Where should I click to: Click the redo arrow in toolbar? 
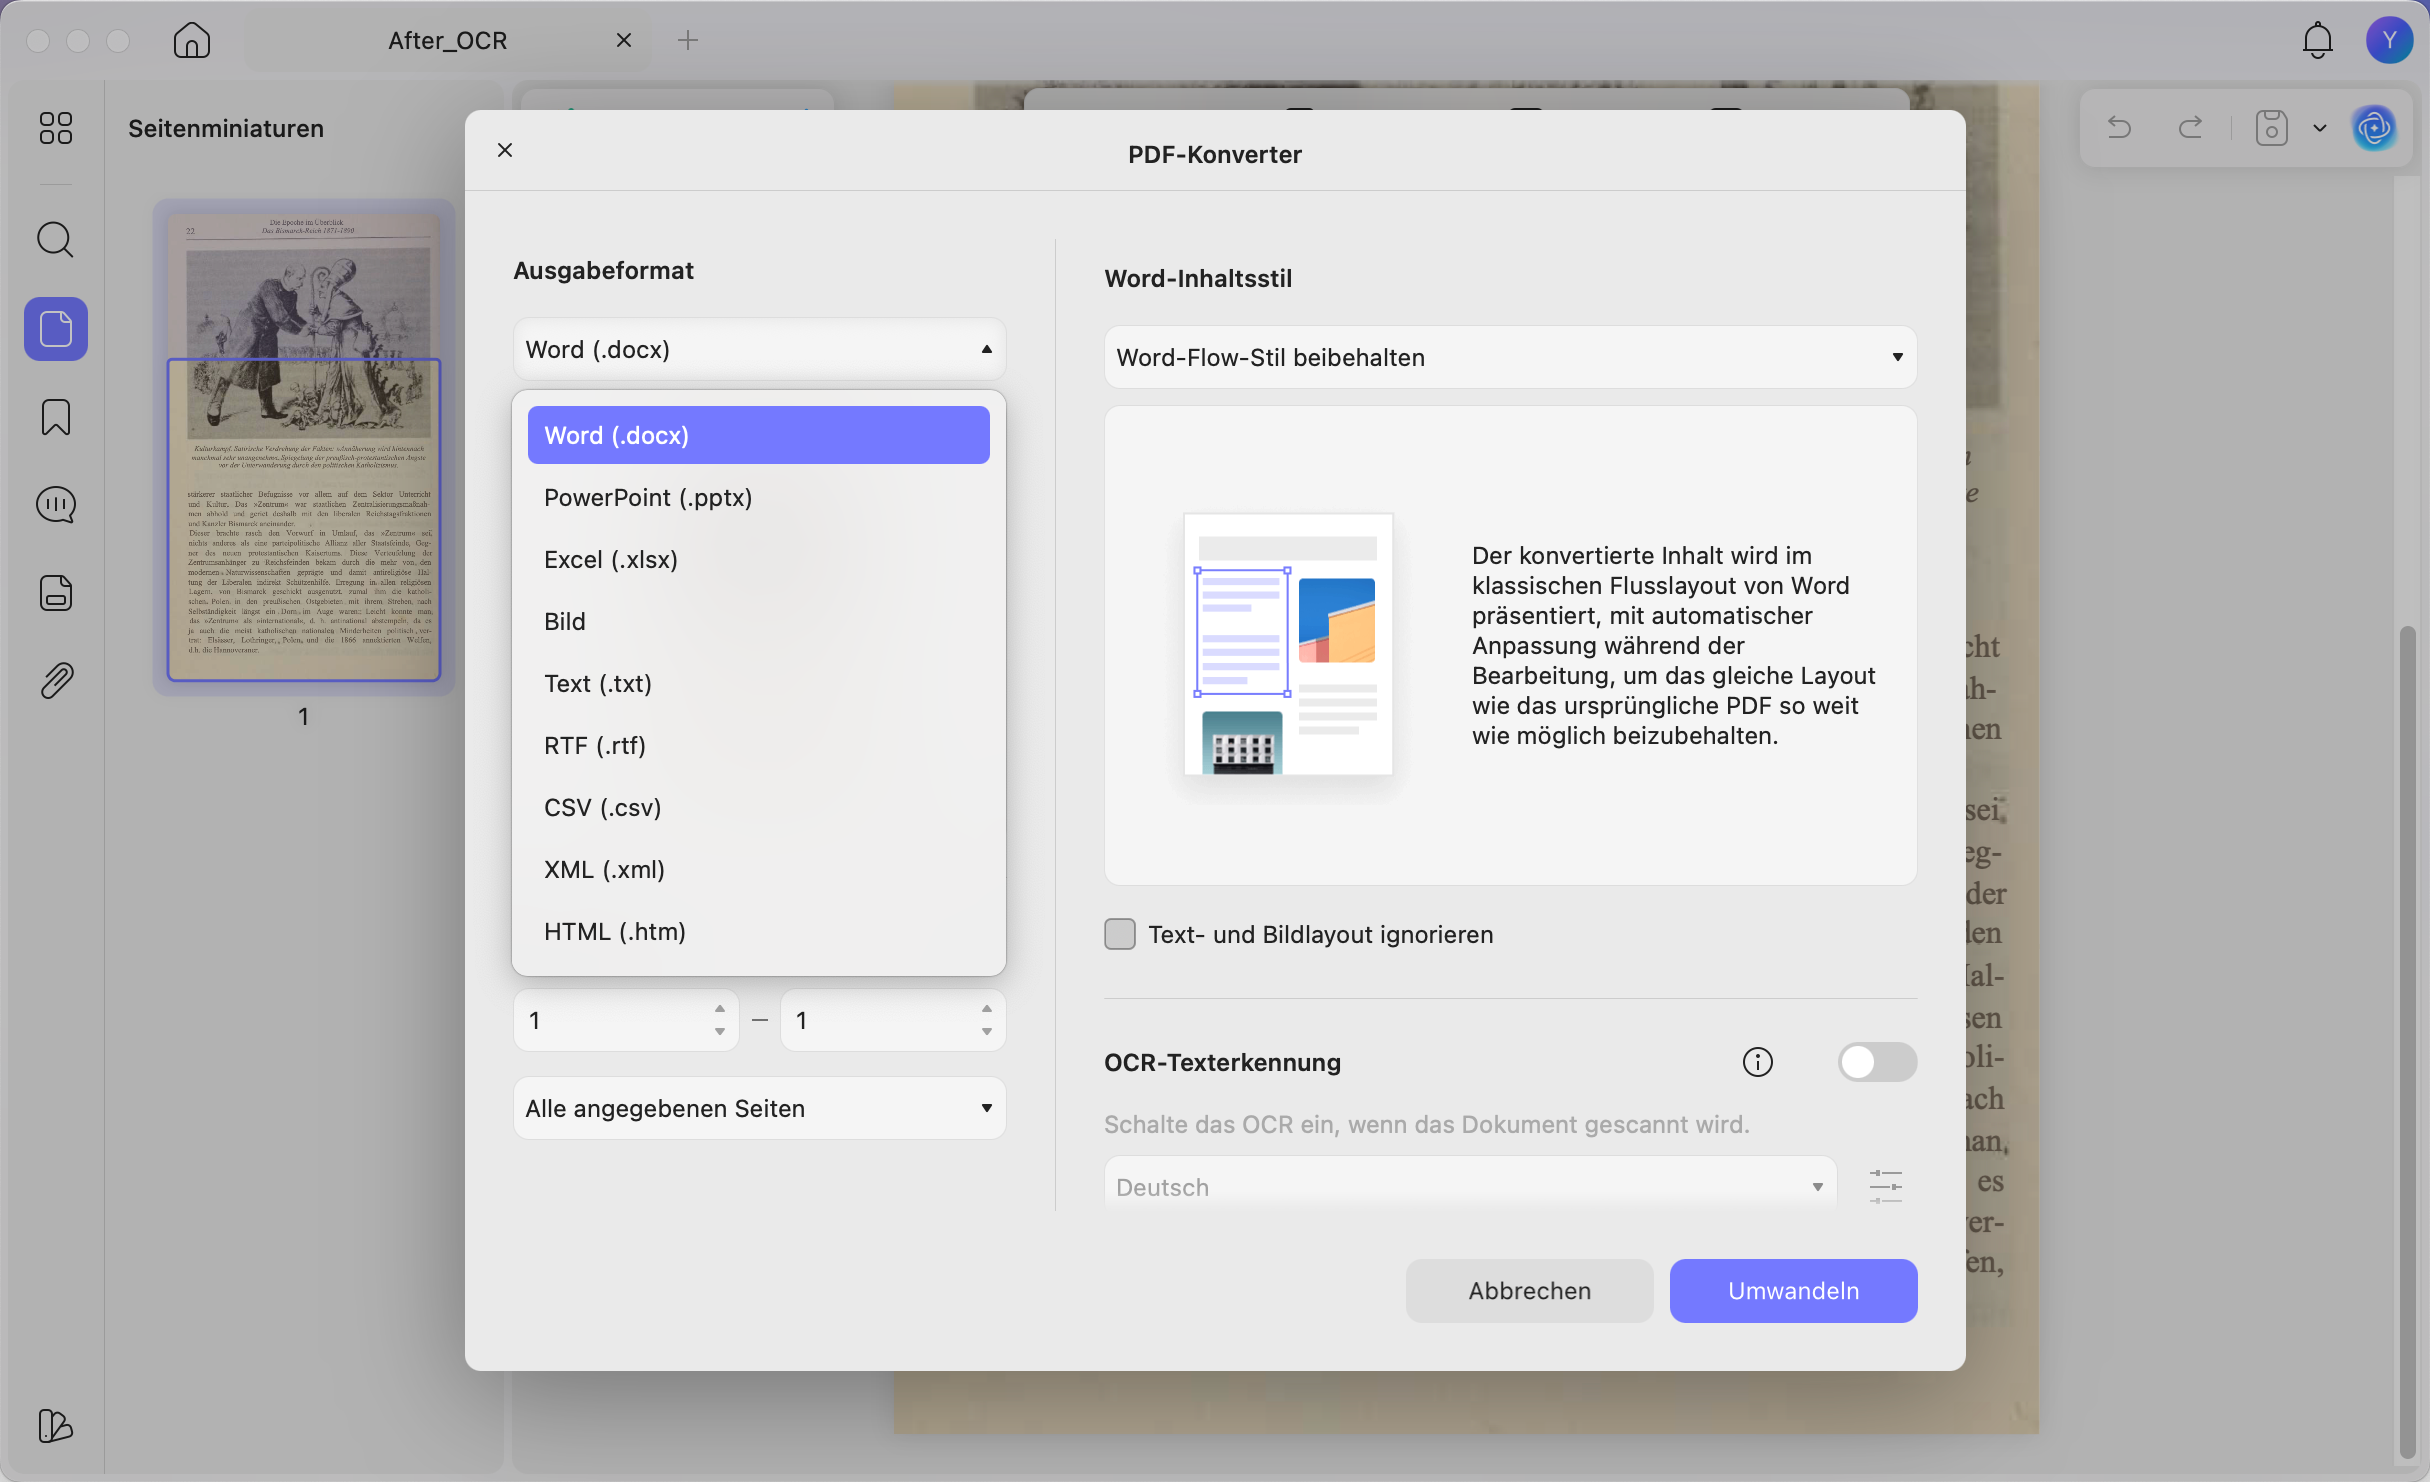pos(2190,128)
